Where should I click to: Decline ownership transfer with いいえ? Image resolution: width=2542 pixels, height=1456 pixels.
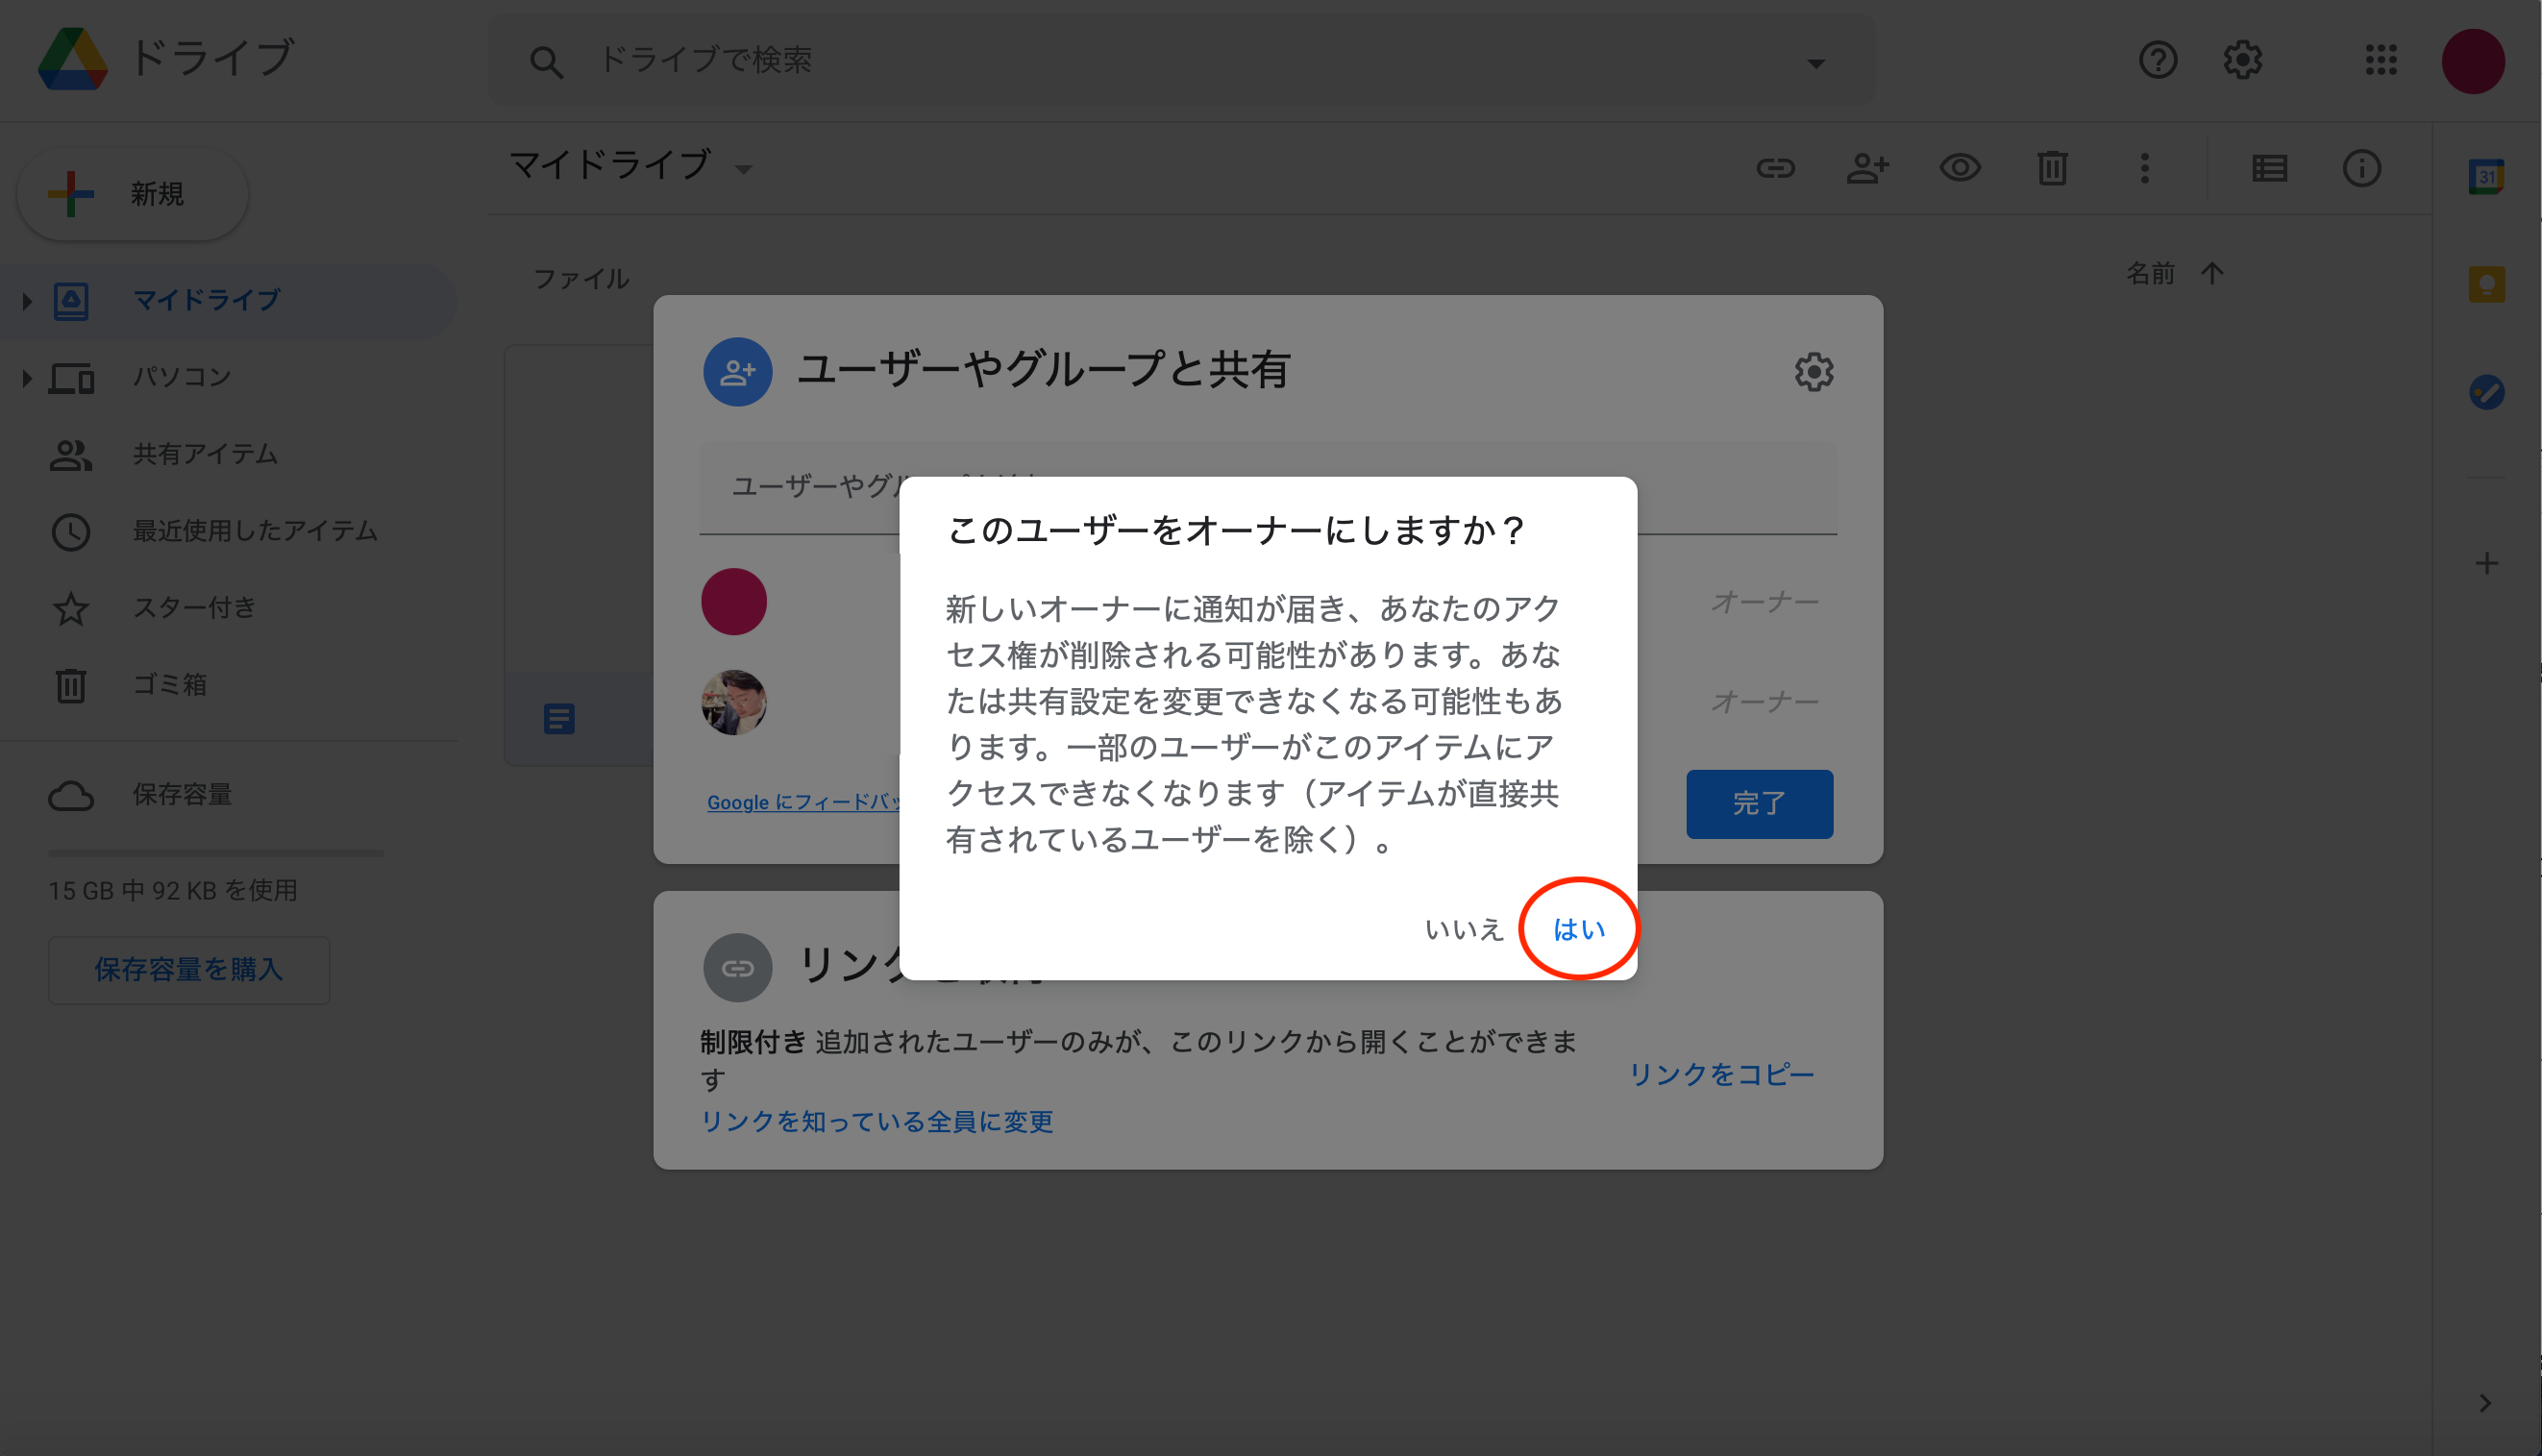point(1463,929)
